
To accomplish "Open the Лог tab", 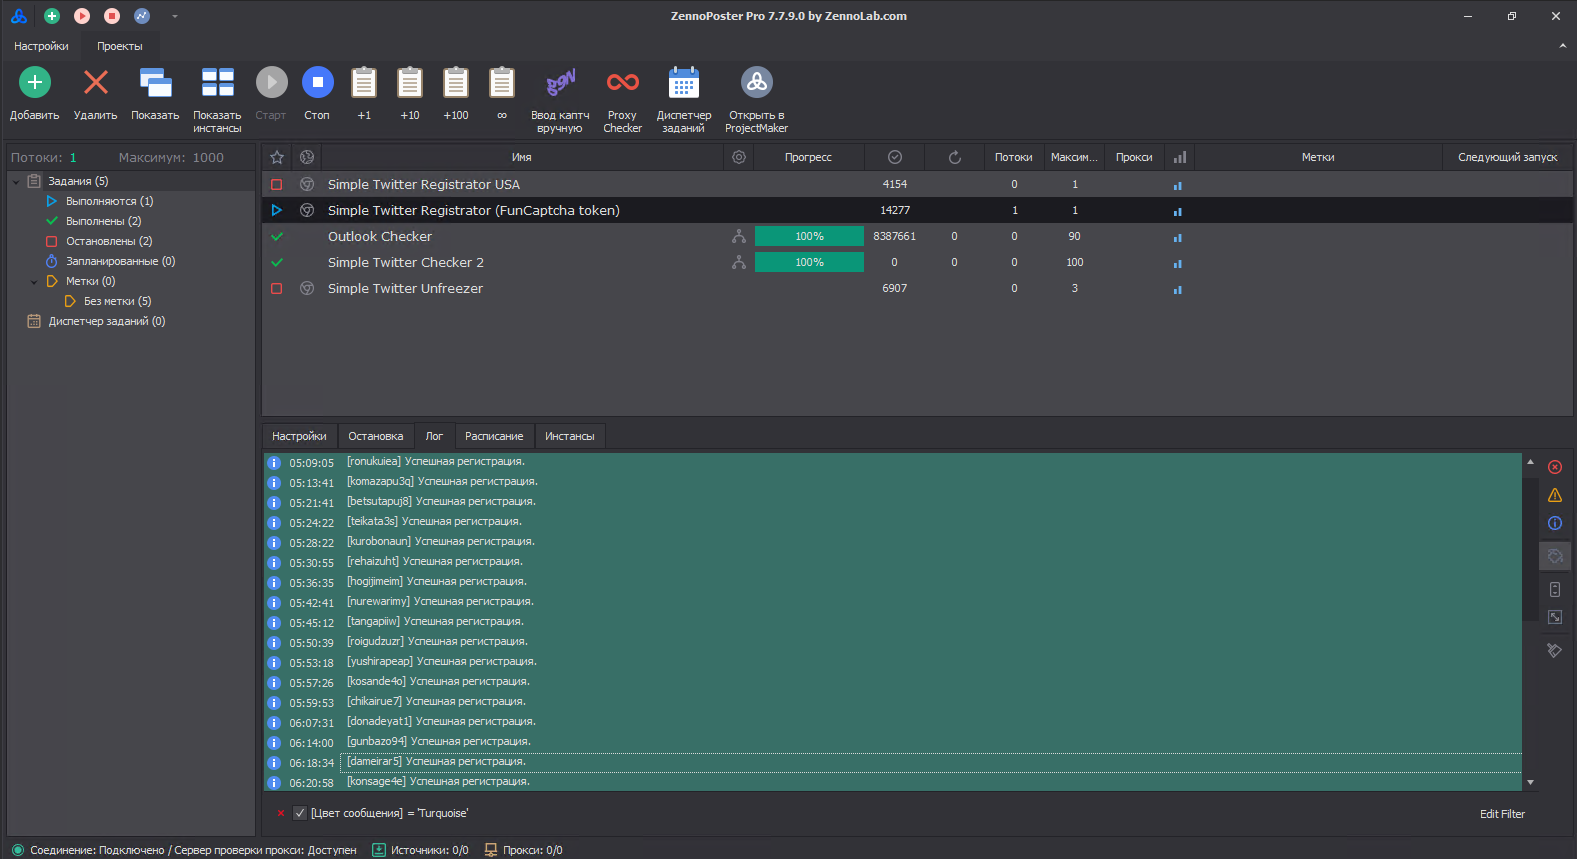I will [x=434, y=436].
